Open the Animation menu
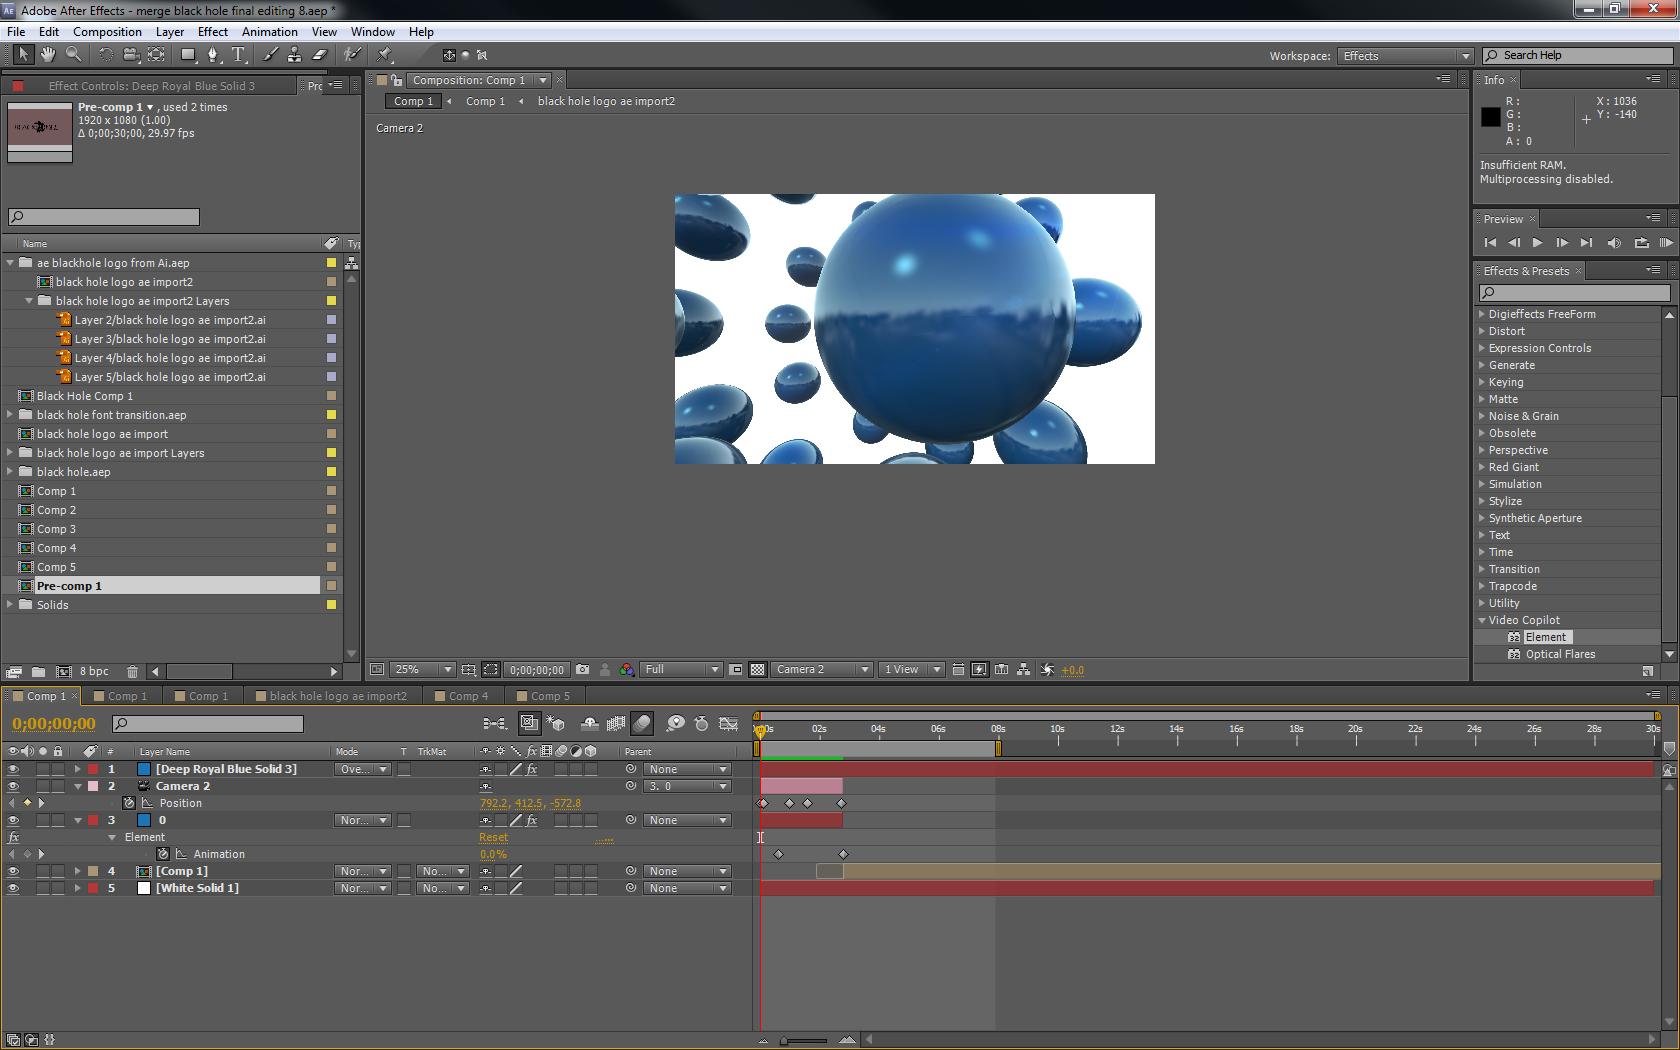 point(270,32)
